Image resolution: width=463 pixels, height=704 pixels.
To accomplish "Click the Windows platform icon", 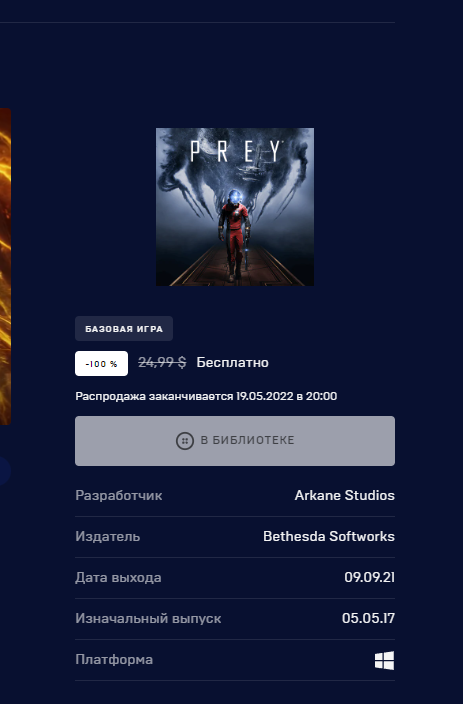I will (384, 660).
